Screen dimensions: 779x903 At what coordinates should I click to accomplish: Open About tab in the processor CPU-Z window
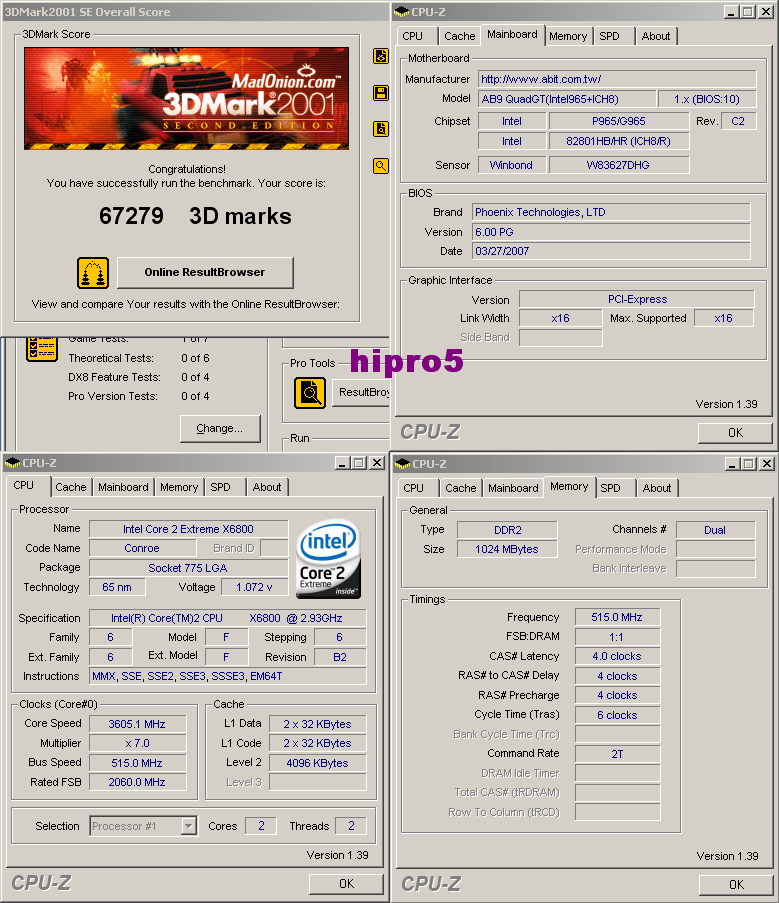267,487
